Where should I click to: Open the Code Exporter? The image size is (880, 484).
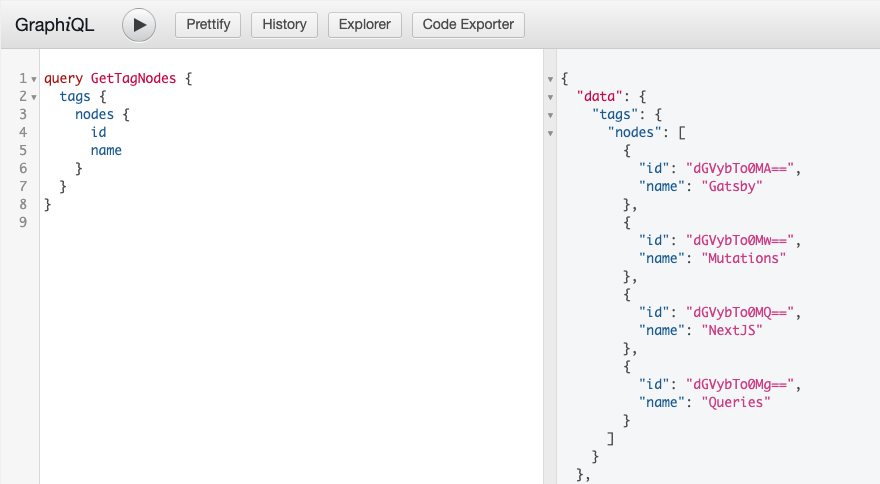click(x=468, y=24)
